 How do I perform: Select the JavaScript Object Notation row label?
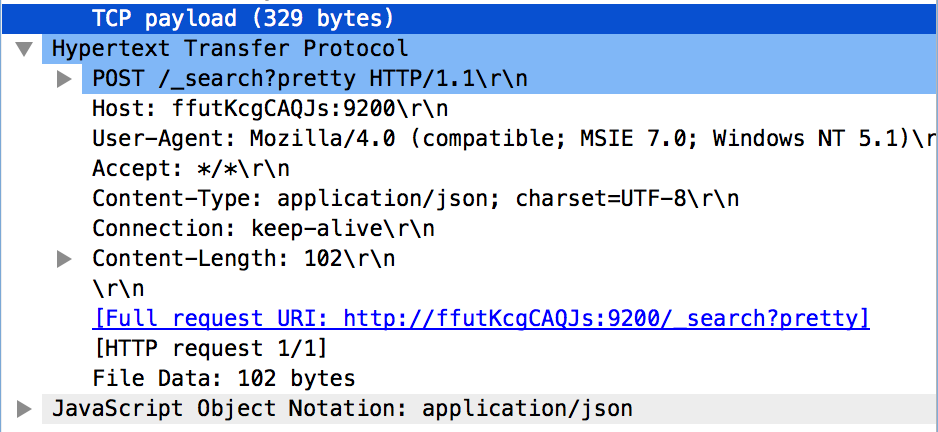(342, 408)
